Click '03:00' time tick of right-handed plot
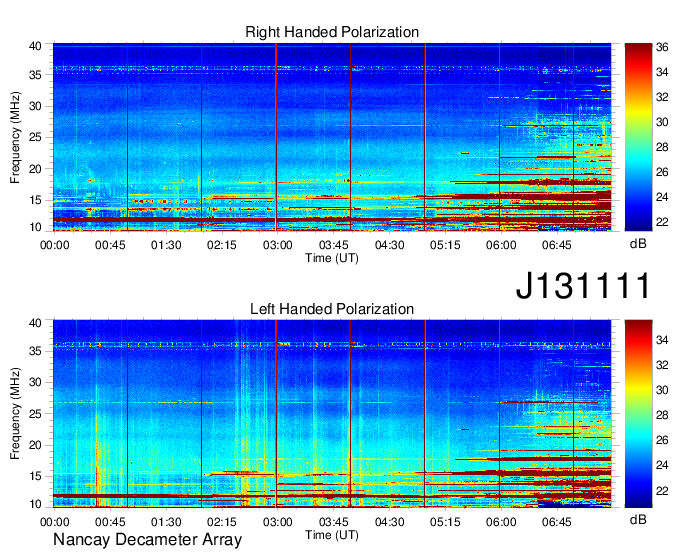 click(x=278, y=245)
